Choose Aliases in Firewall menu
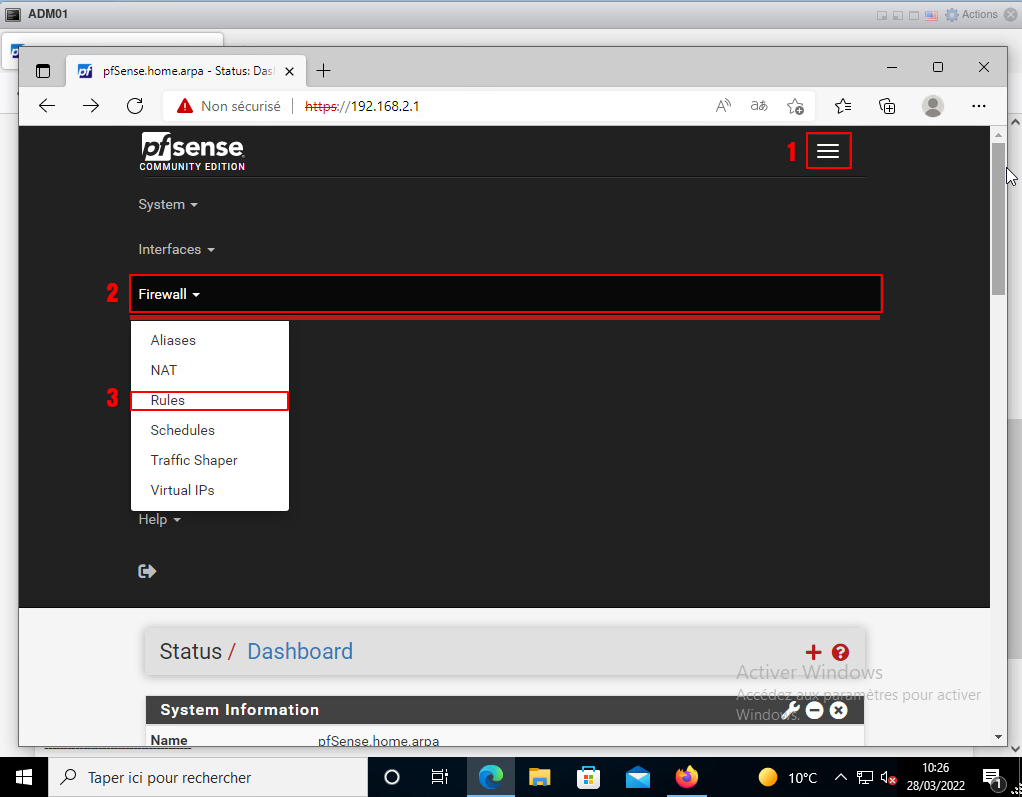The image size is (1022, 797). click(173, 340)
